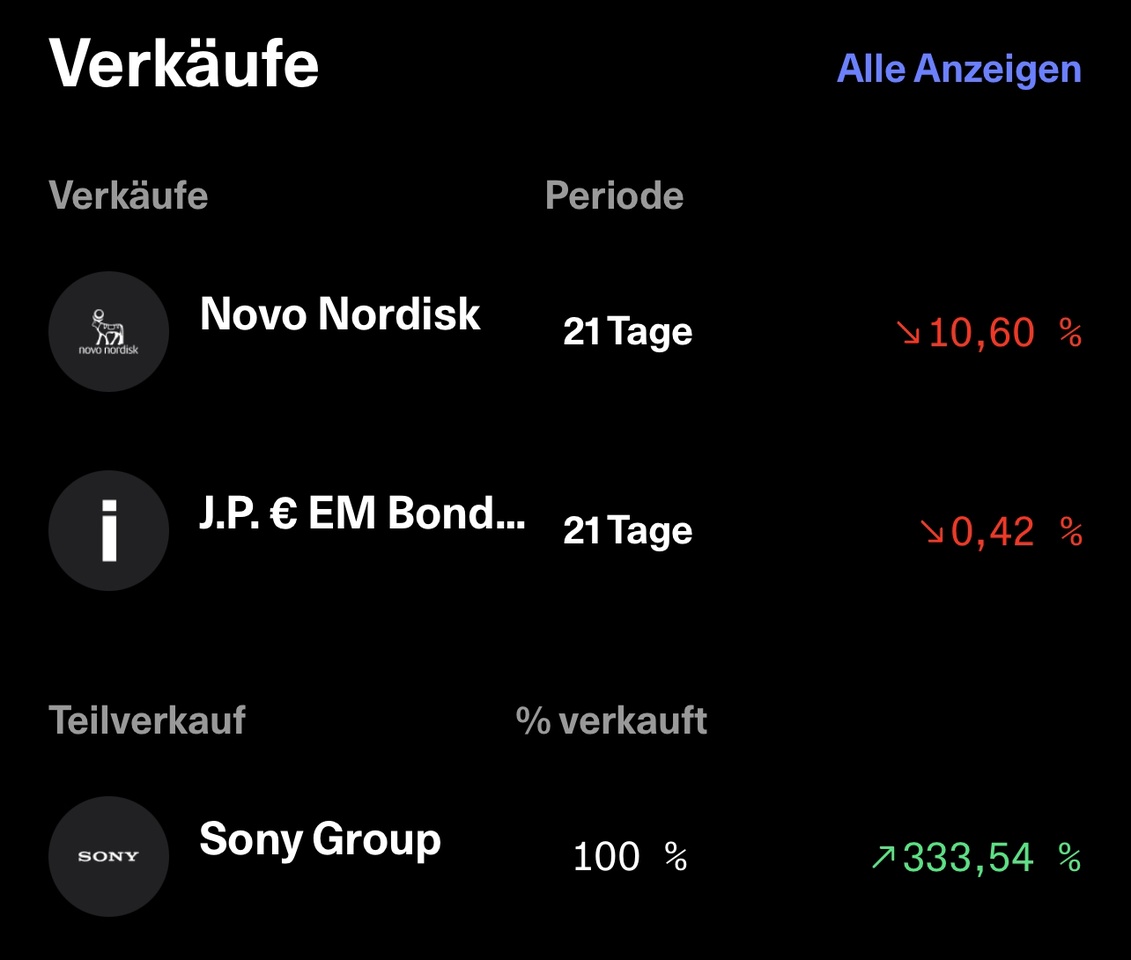Image resolution: width=1131 pixels, height=960 pixels.
Task: Open the Alle Anzeigen link
Action: point(959,69)
